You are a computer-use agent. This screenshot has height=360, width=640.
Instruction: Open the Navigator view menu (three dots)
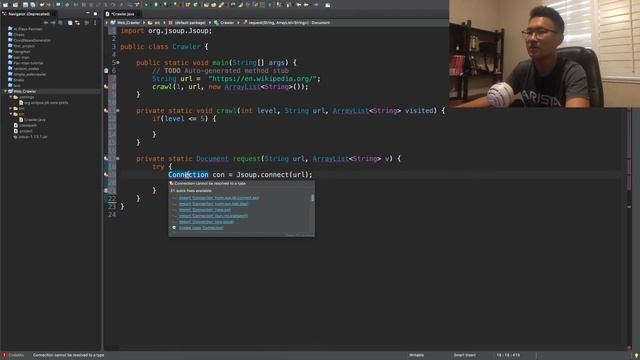(x=95, y=23)
